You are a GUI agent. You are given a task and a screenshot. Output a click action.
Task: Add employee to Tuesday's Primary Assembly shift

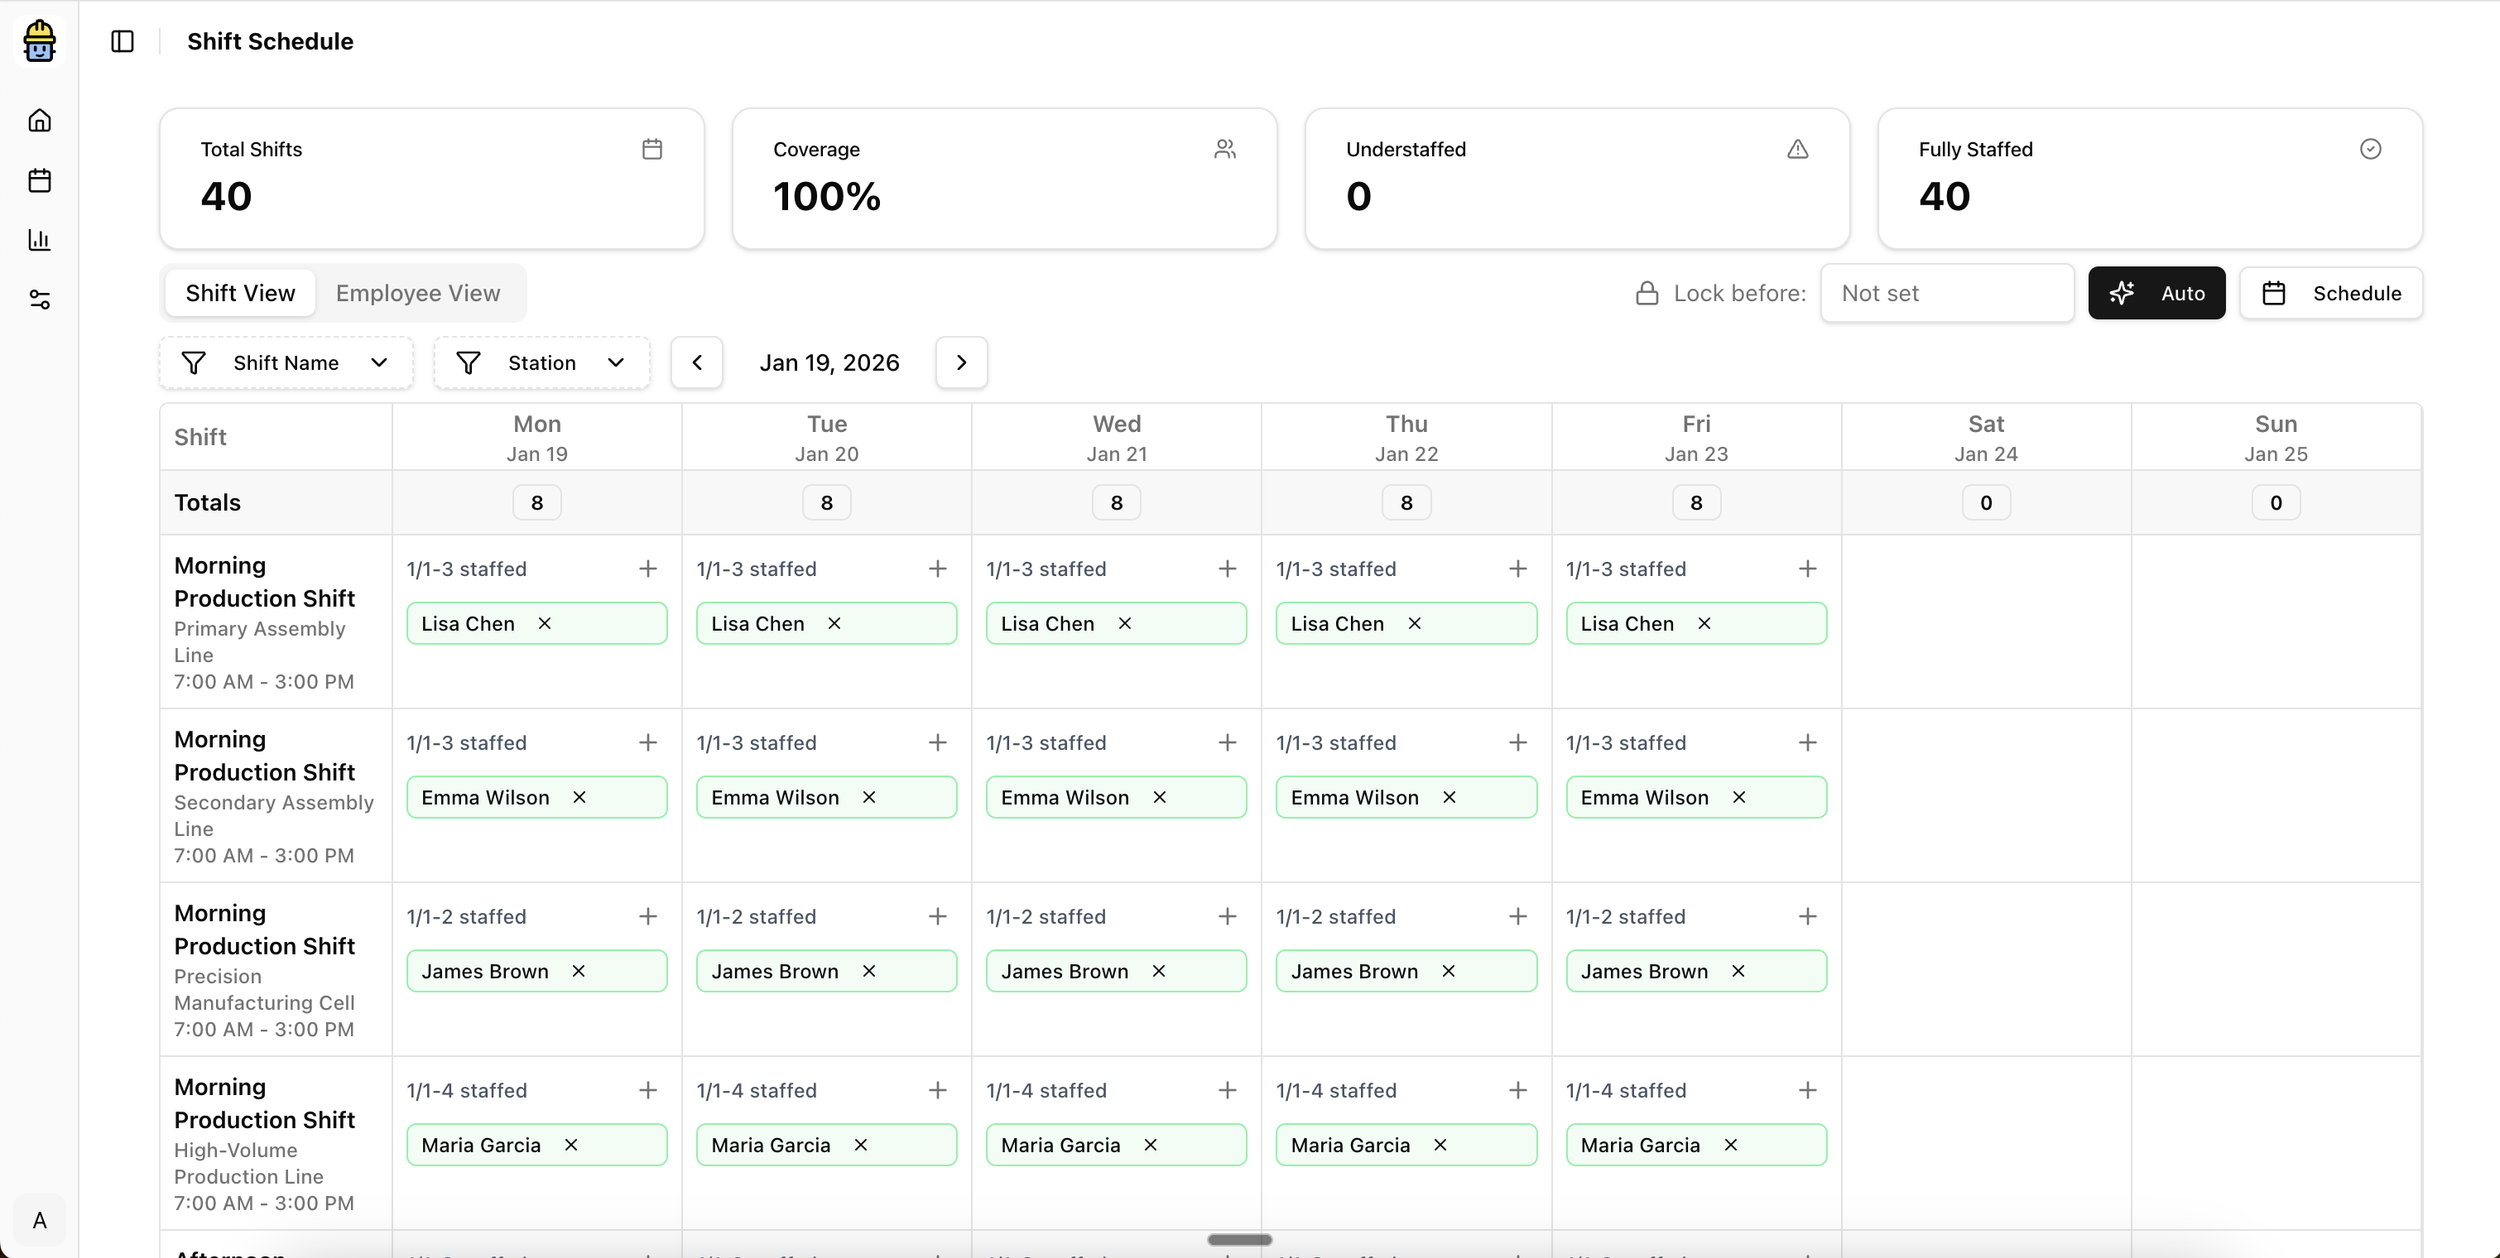coord(937,568)
